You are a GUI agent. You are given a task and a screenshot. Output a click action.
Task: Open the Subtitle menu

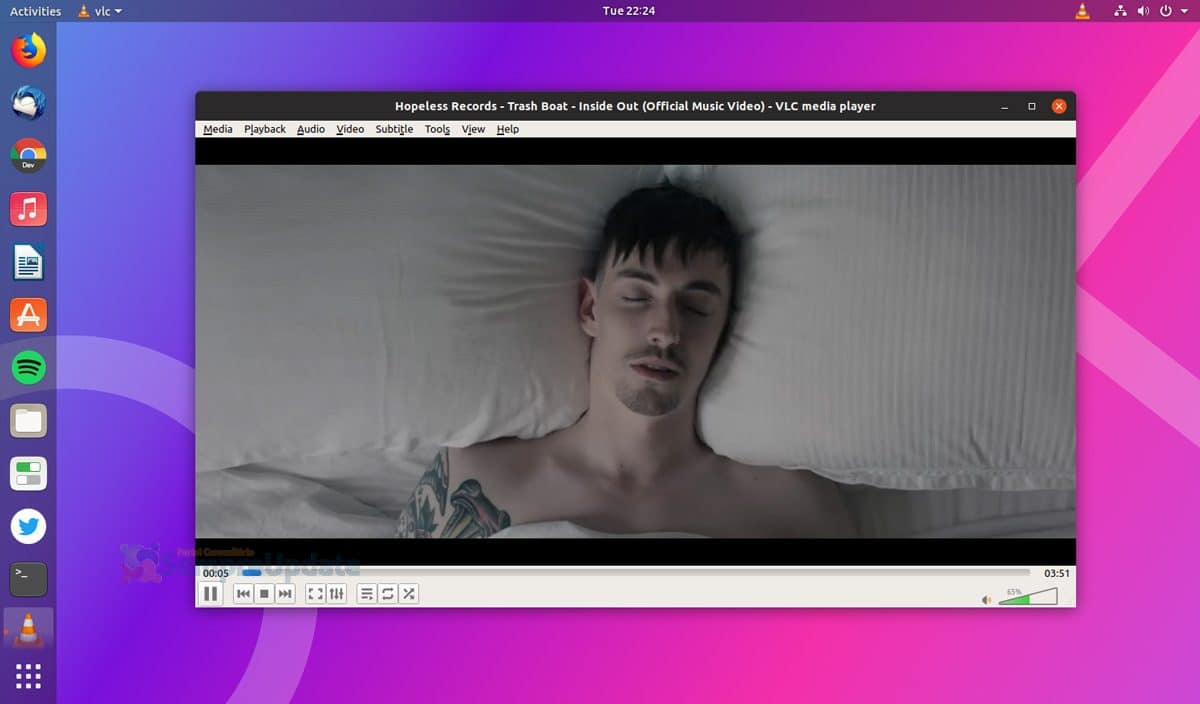[x=394, y=129]
